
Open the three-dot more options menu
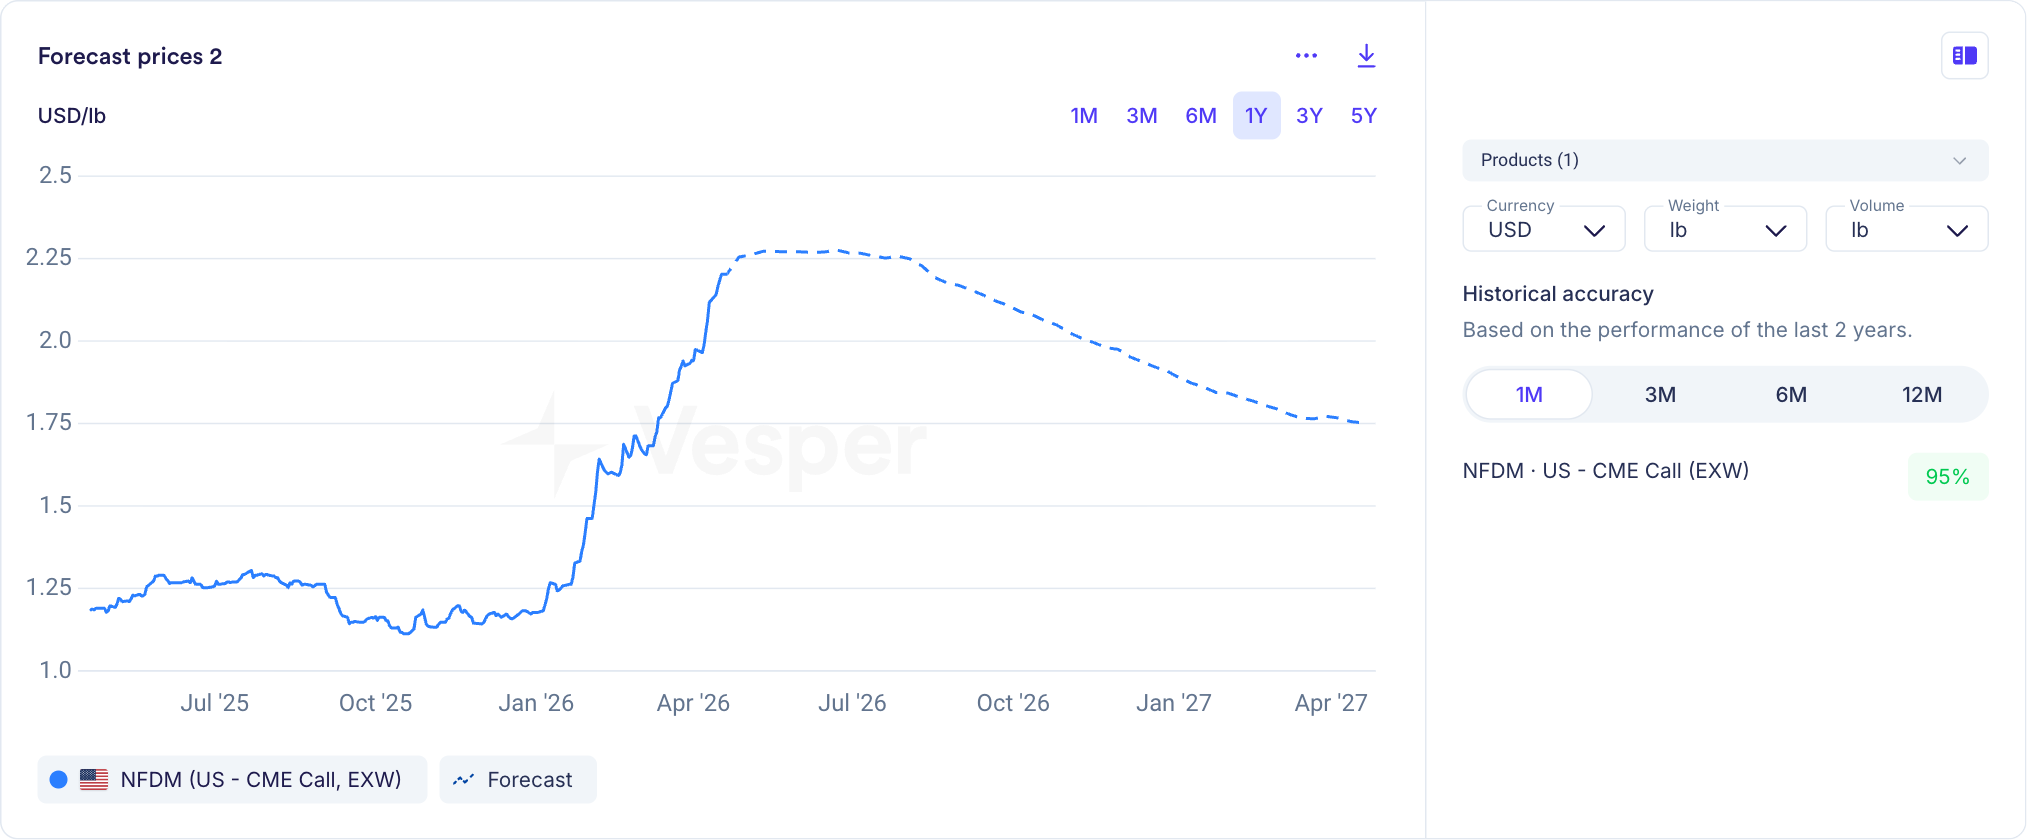click(1306, 56)
